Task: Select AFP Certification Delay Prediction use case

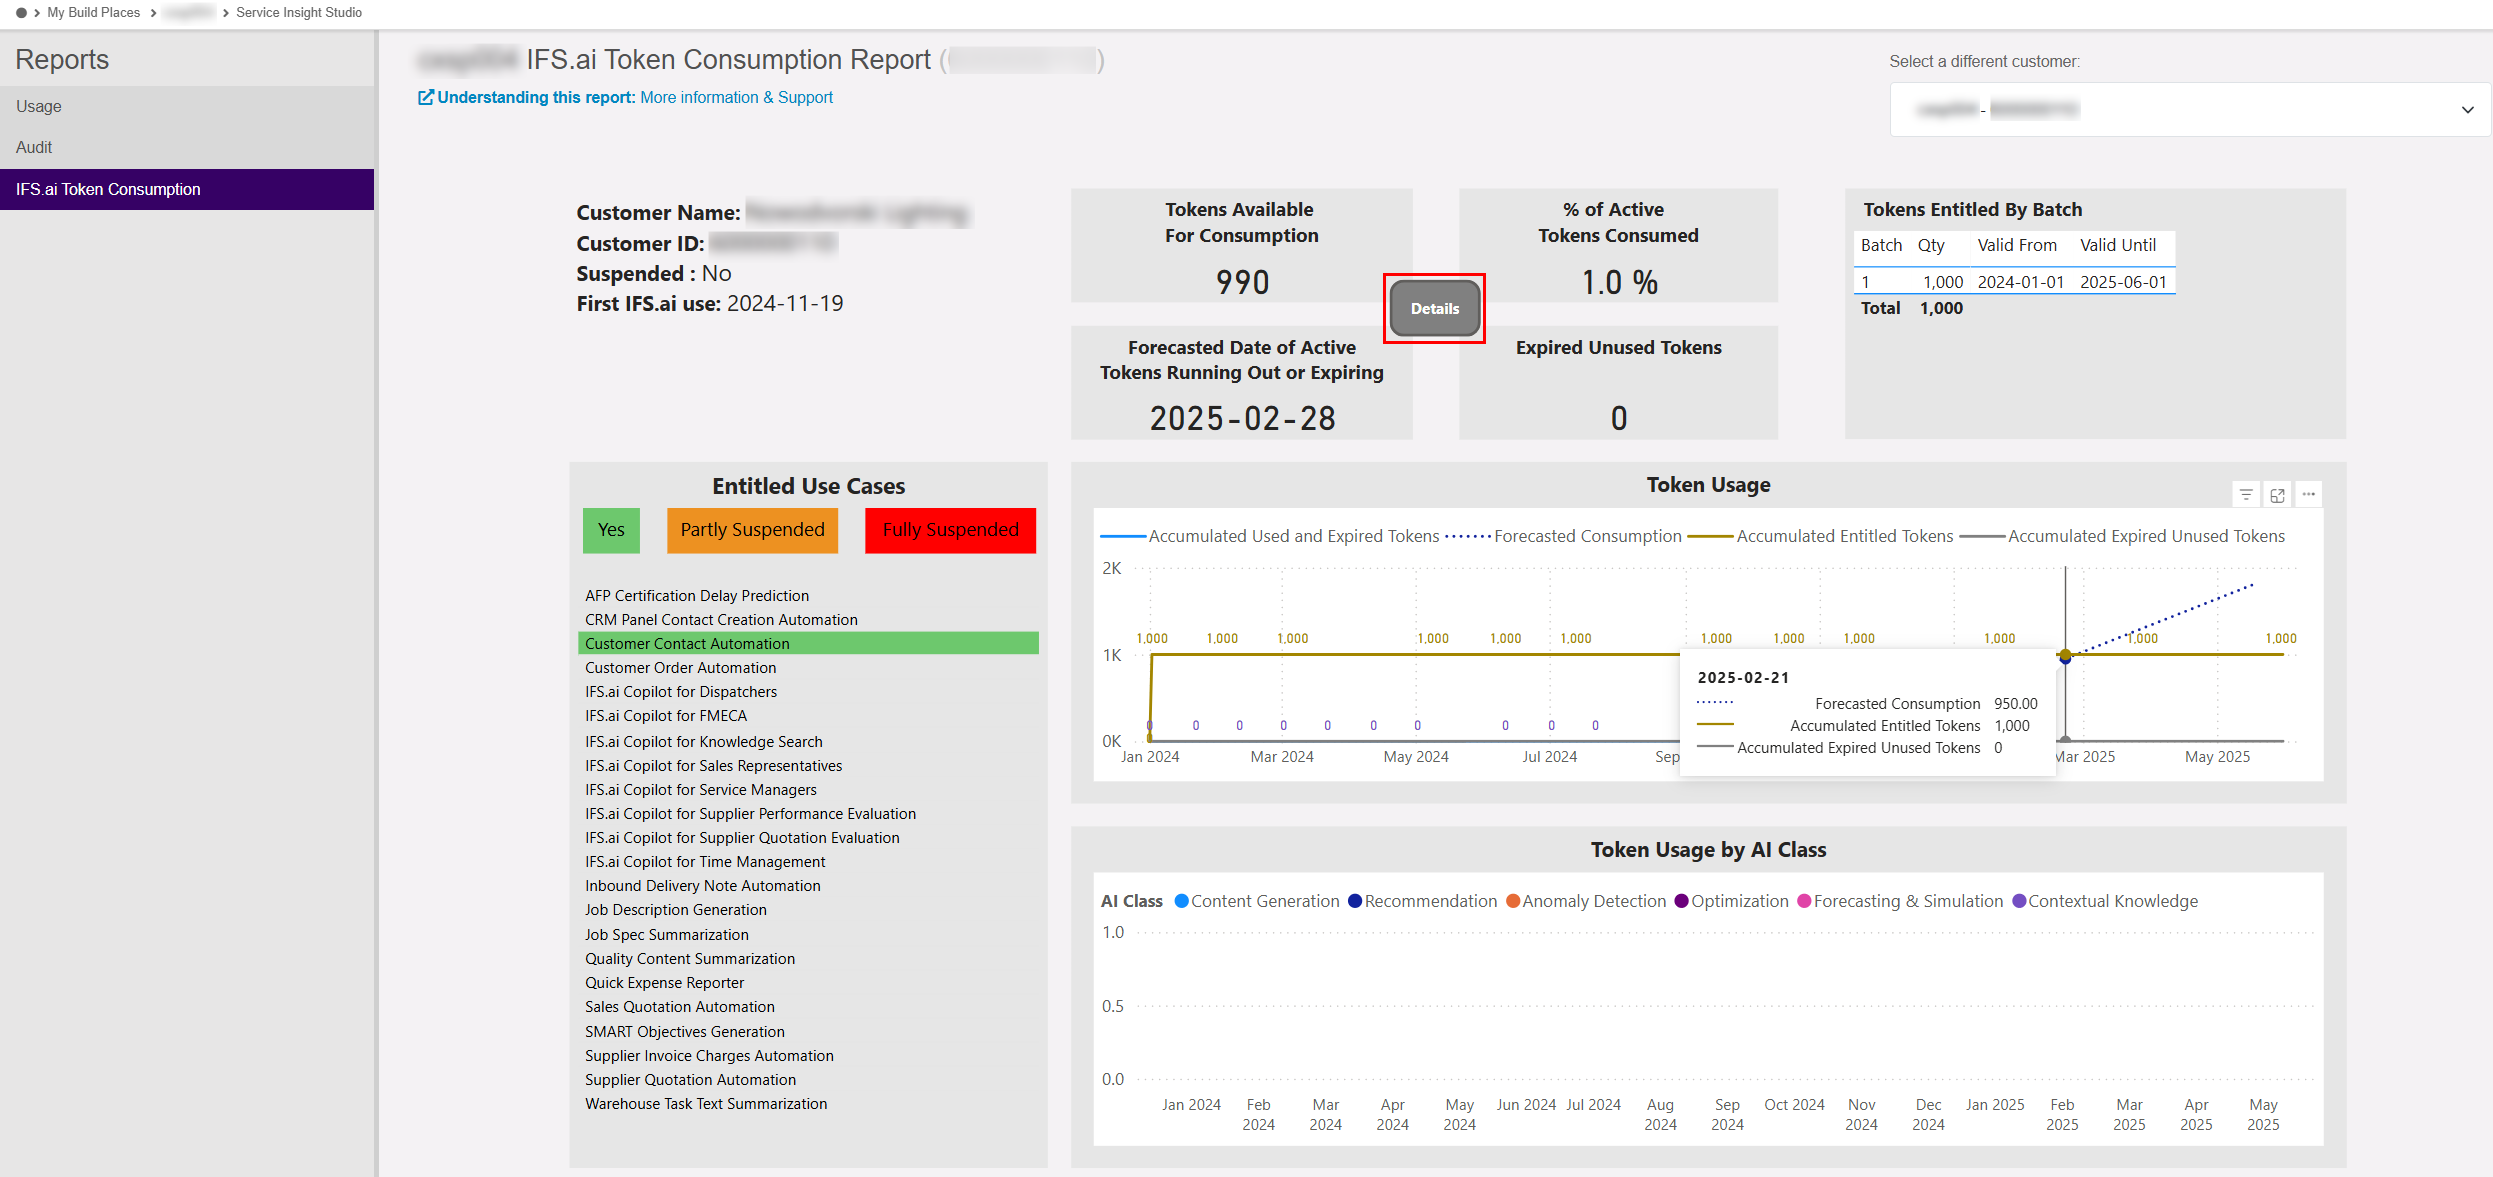Action: pos(697,595)
